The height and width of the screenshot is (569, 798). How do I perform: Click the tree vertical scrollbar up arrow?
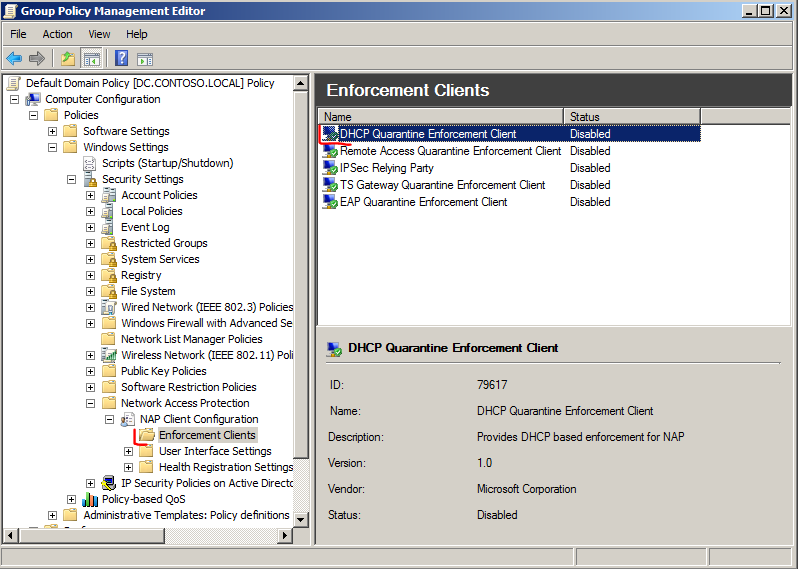point(301,83)
